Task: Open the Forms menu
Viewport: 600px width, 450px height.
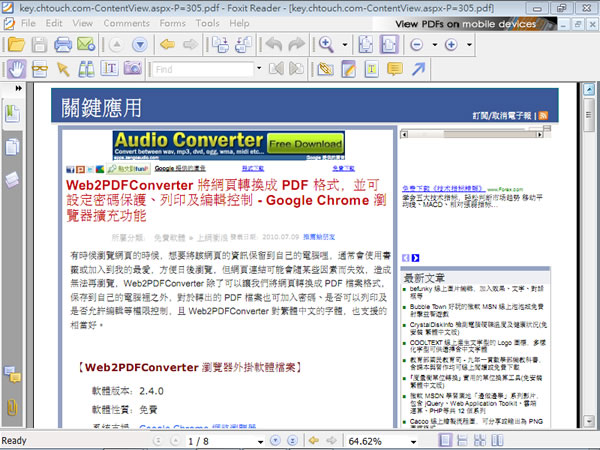Action: coord(173,22)
